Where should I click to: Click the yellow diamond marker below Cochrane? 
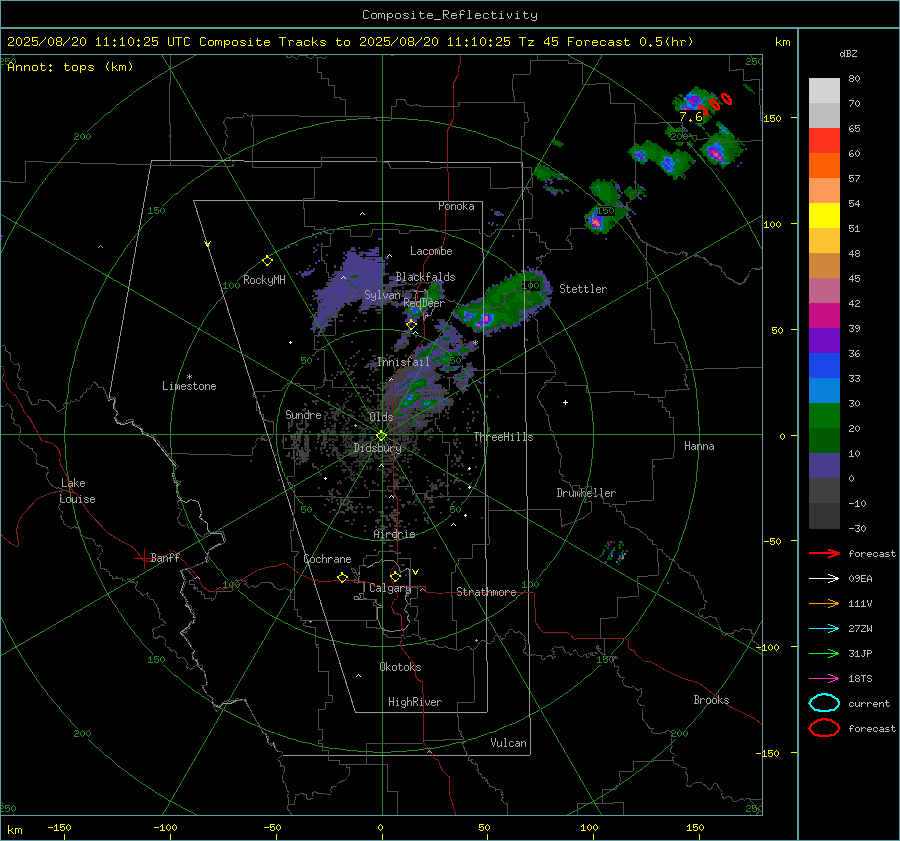pyautogui.click(x=342, y=578)
